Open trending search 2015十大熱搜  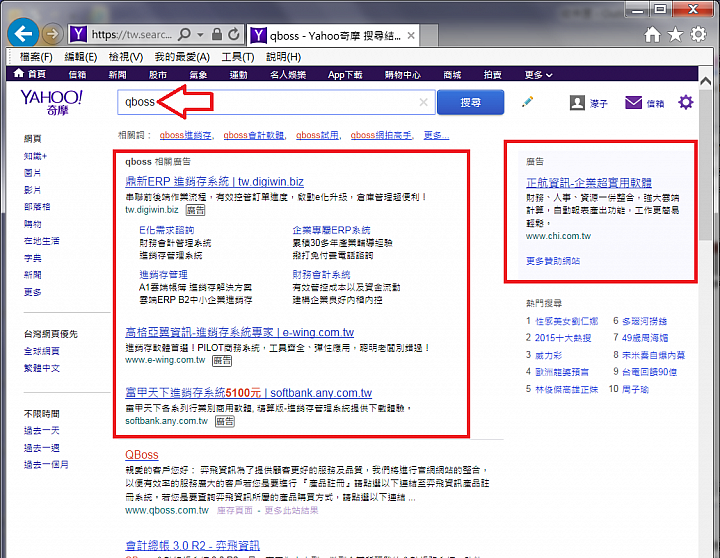pyautogui.click(x=563, y=338)
